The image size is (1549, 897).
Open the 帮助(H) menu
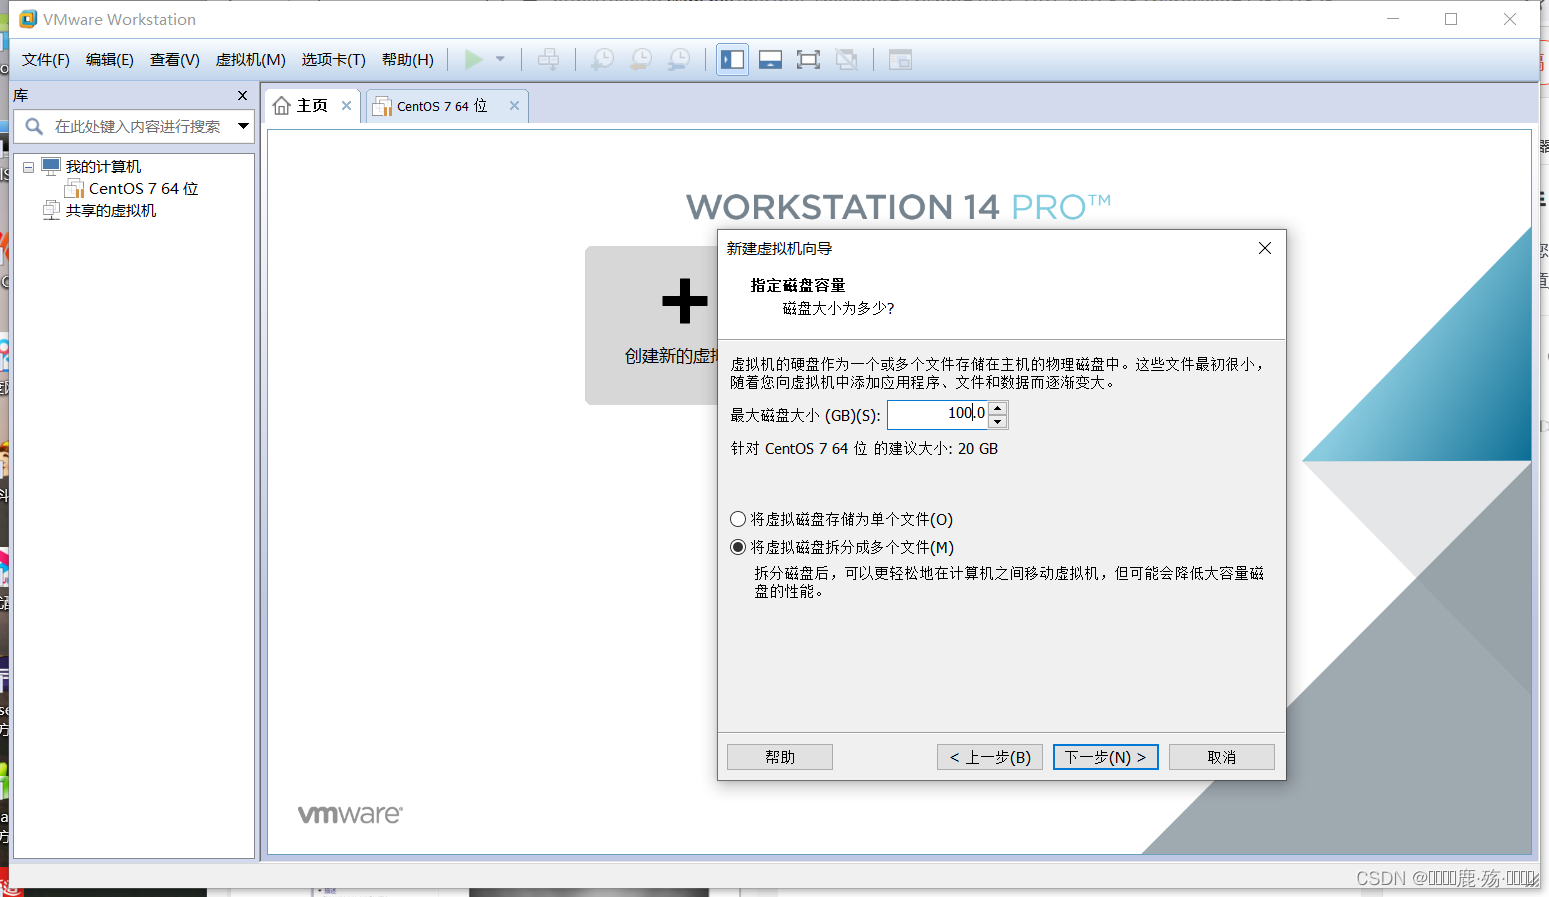pos(408,60)
